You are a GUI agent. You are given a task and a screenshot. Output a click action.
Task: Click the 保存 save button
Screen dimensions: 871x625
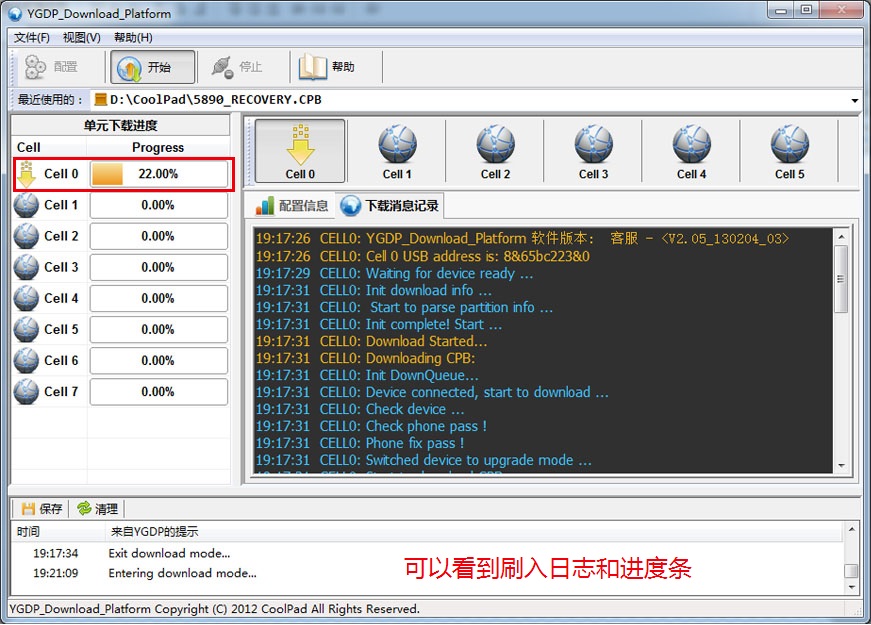pos(42,509)
